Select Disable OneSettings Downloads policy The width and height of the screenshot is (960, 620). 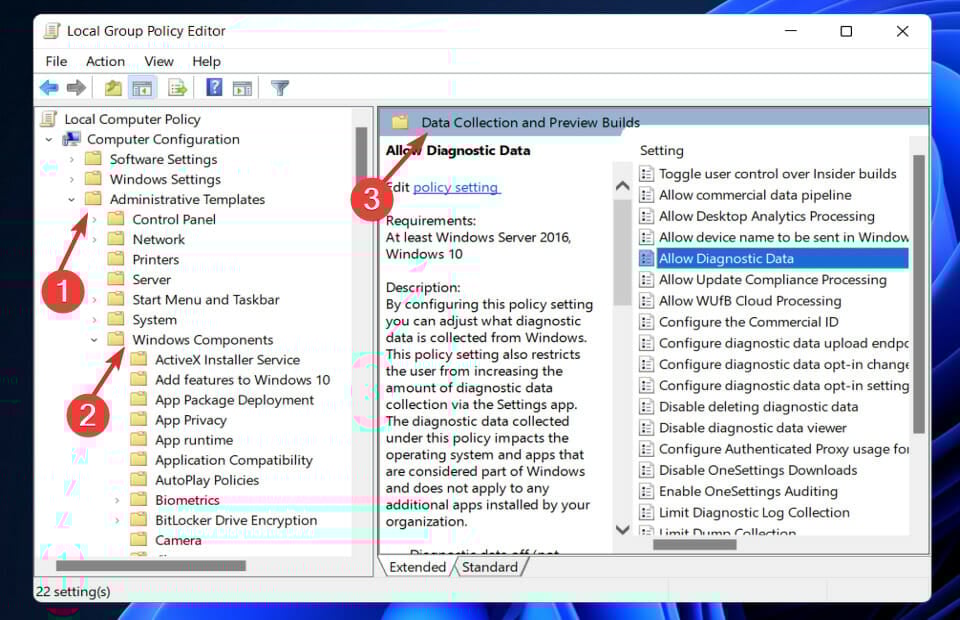(x=757, y=470)
